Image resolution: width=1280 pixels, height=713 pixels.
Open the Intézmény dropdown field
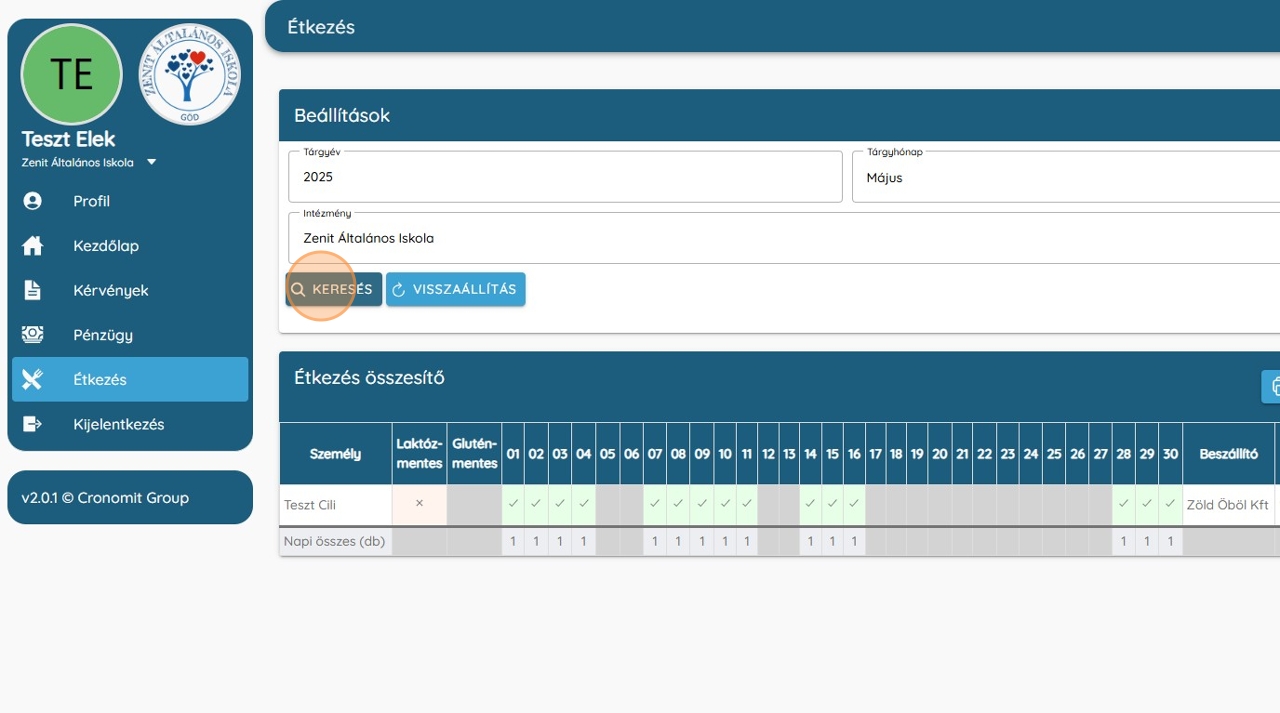(780, 239)
